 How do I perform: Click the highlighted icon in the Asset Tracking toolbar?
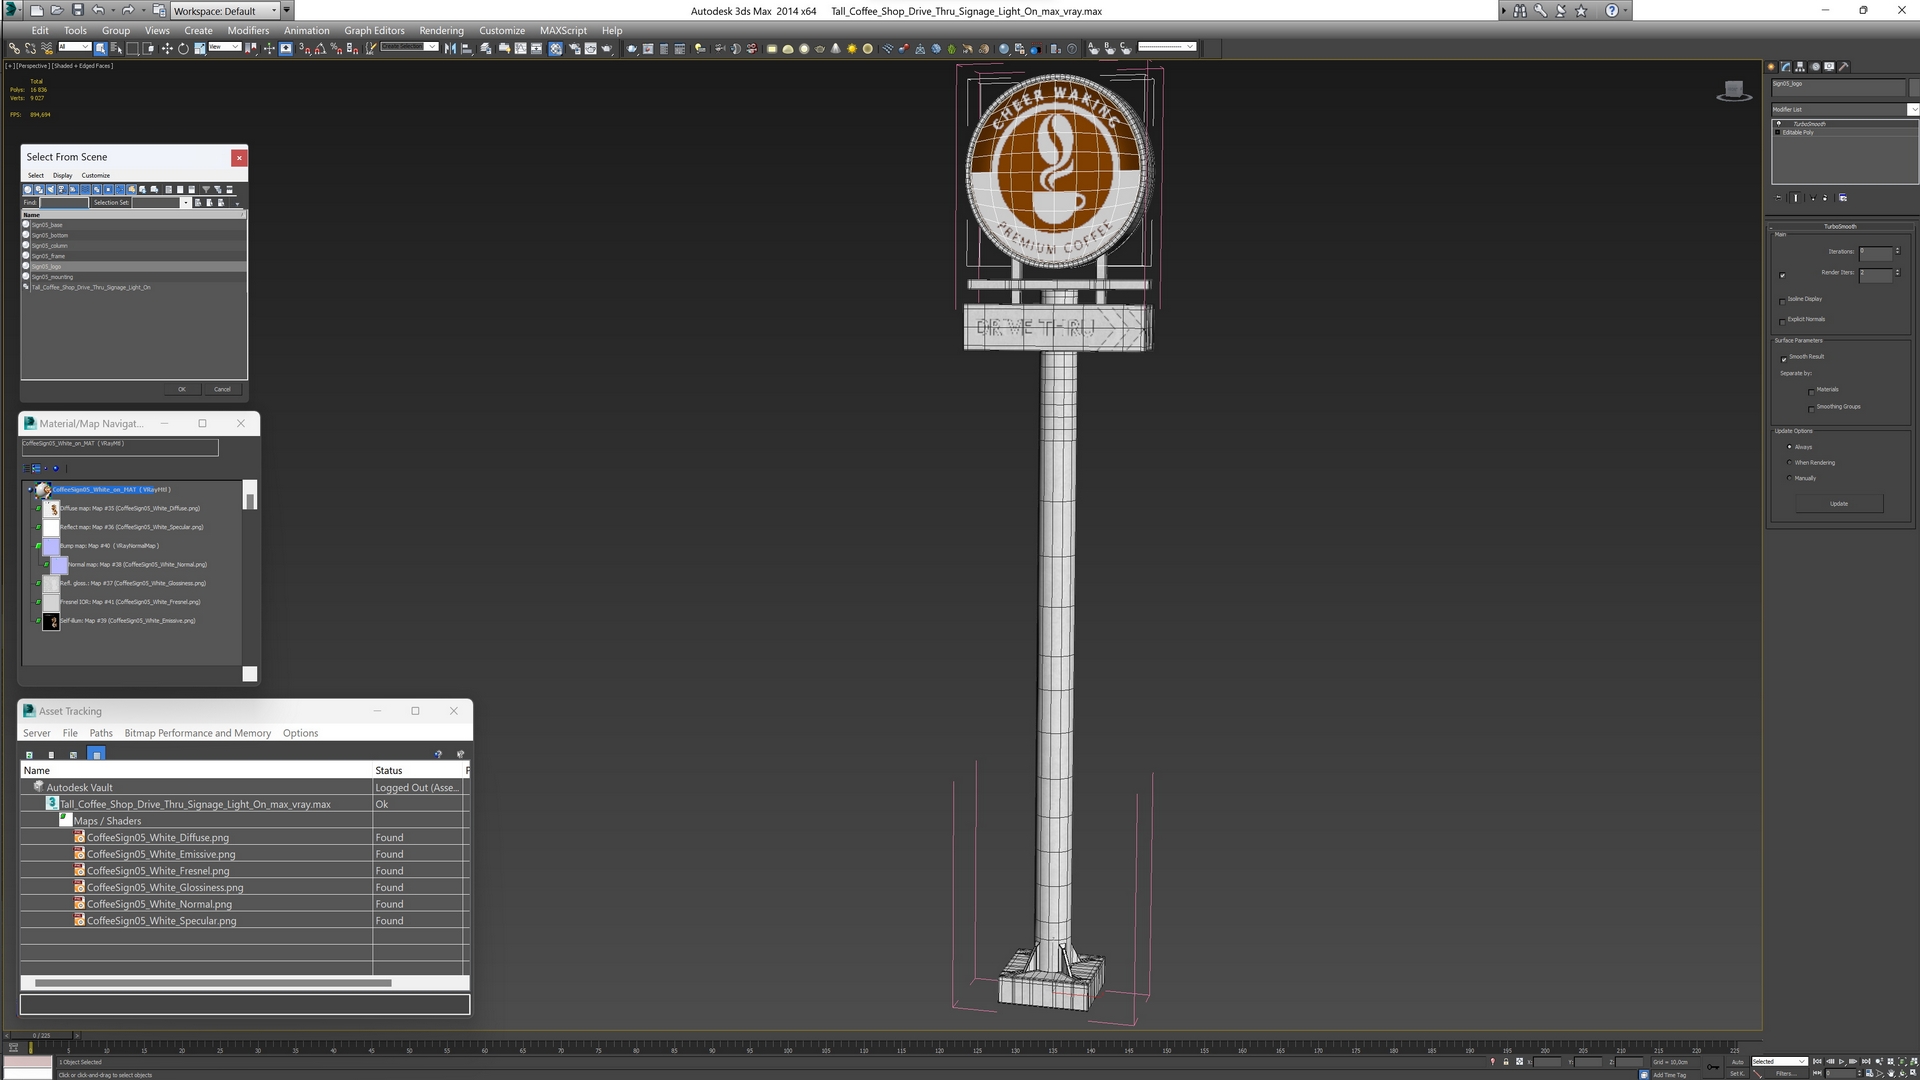click(96, 754)
